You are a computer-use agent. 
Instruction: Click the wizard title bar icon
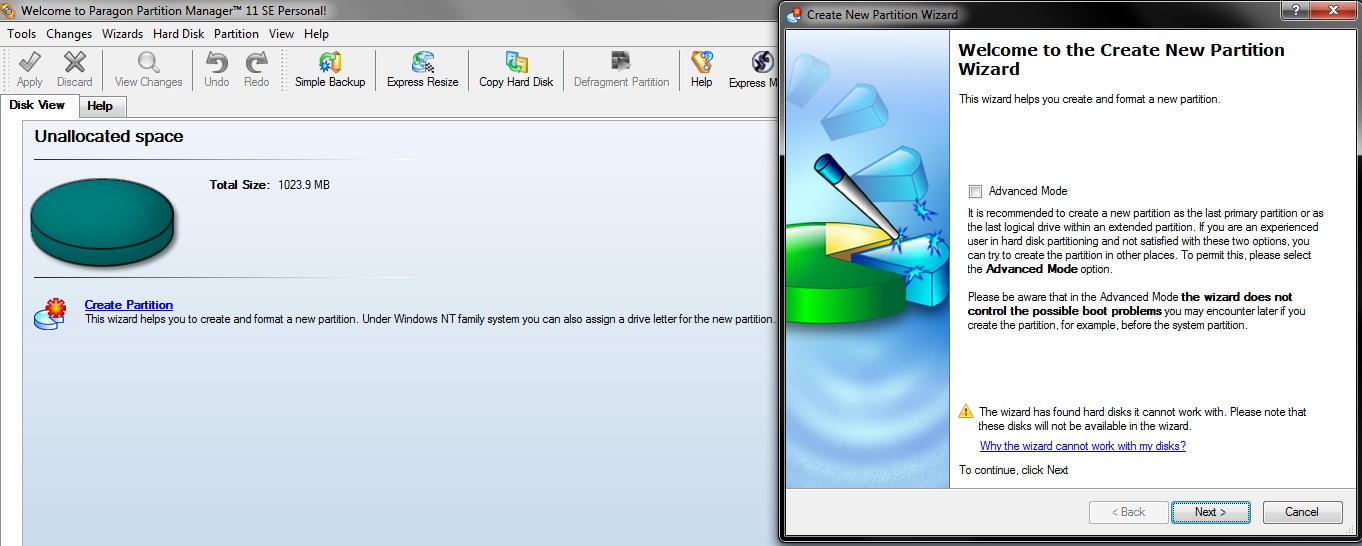click(x=794, y=14)
